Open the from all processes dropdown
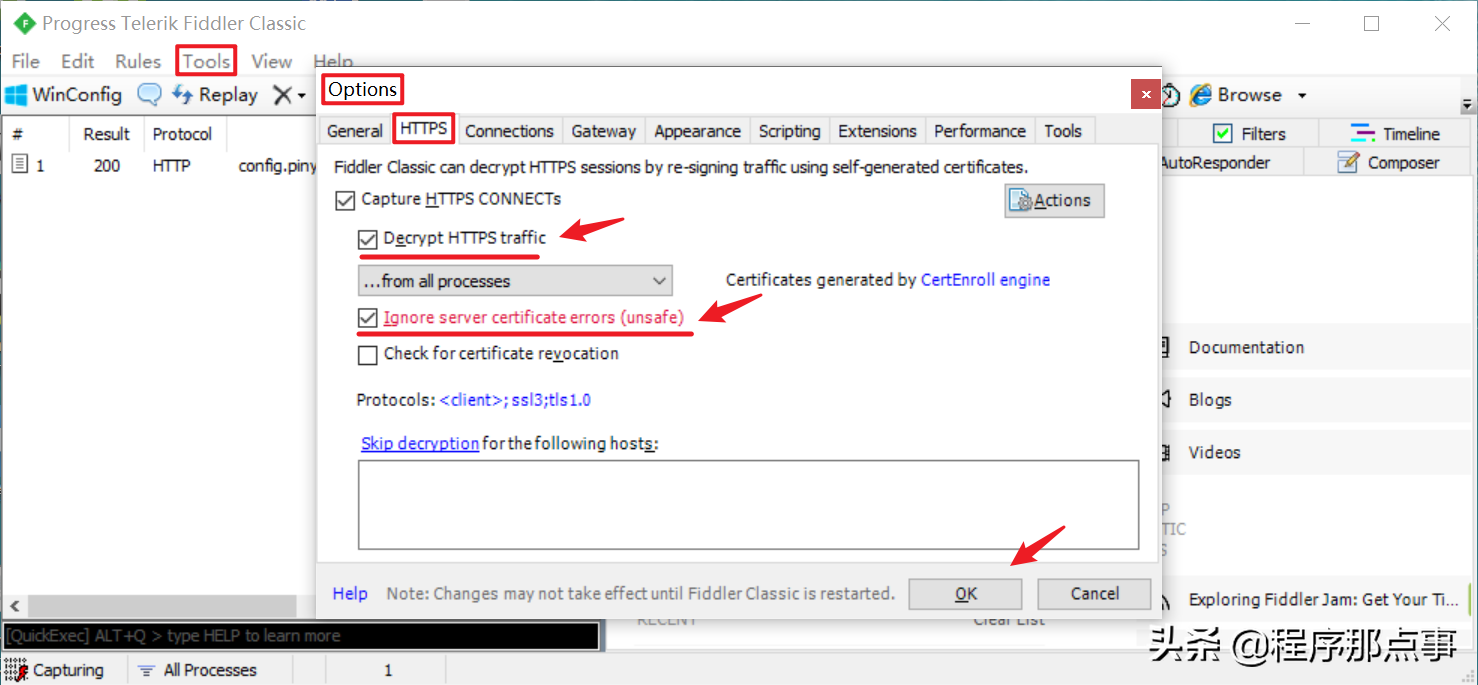 (x=515, y=281)
